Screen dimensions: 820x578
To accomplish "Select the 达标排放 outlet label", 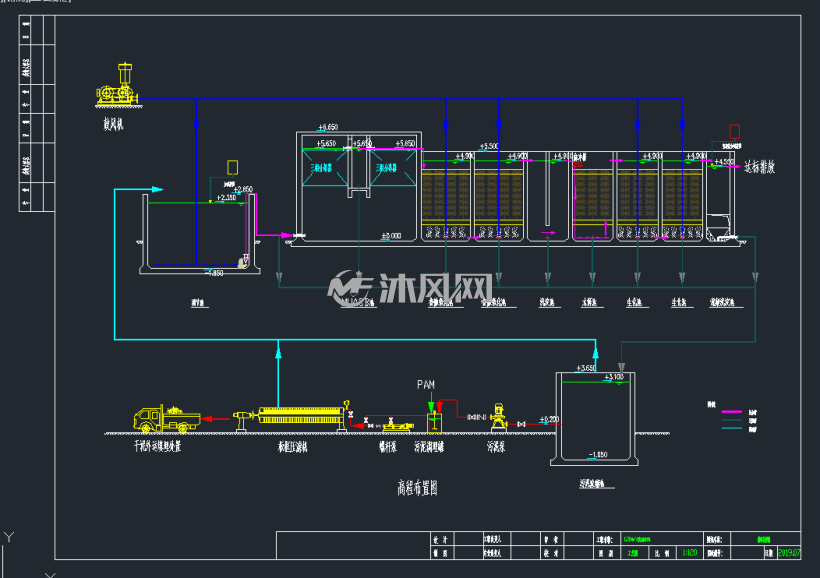I will coord(759,167).
